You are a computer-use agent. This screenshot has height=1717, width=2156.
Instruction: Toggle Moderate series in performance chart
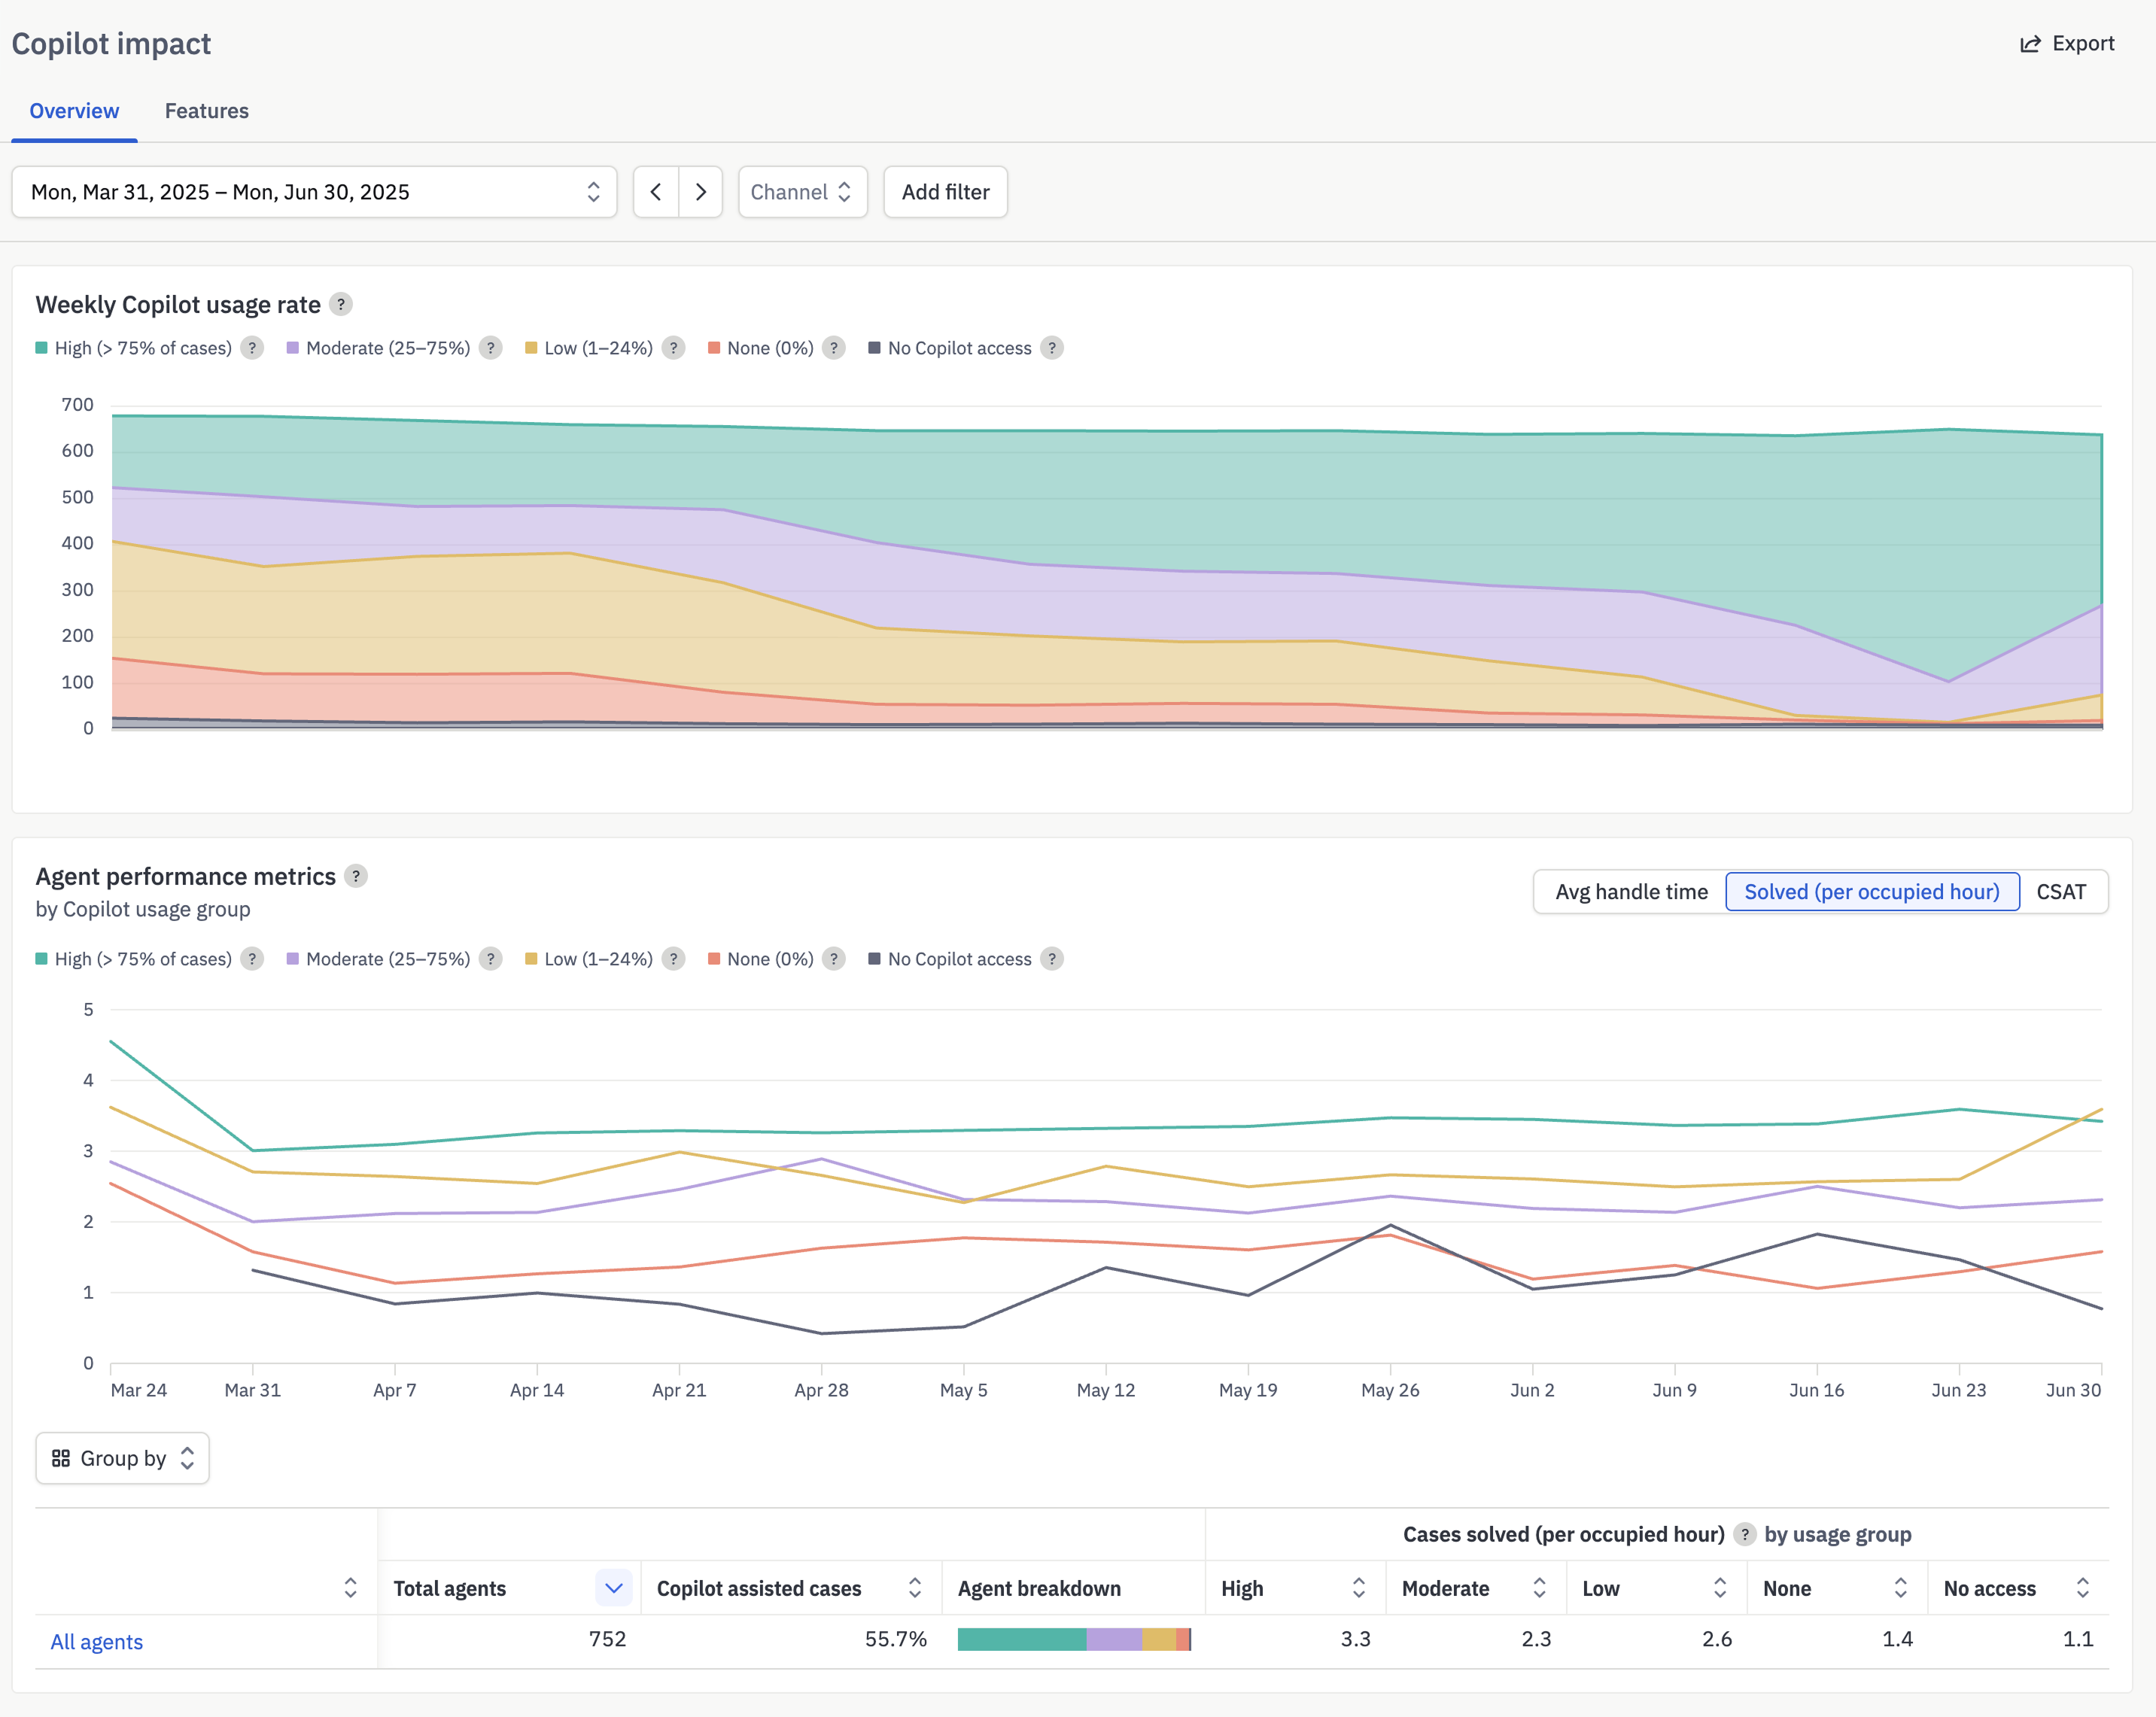pos(378,959)
